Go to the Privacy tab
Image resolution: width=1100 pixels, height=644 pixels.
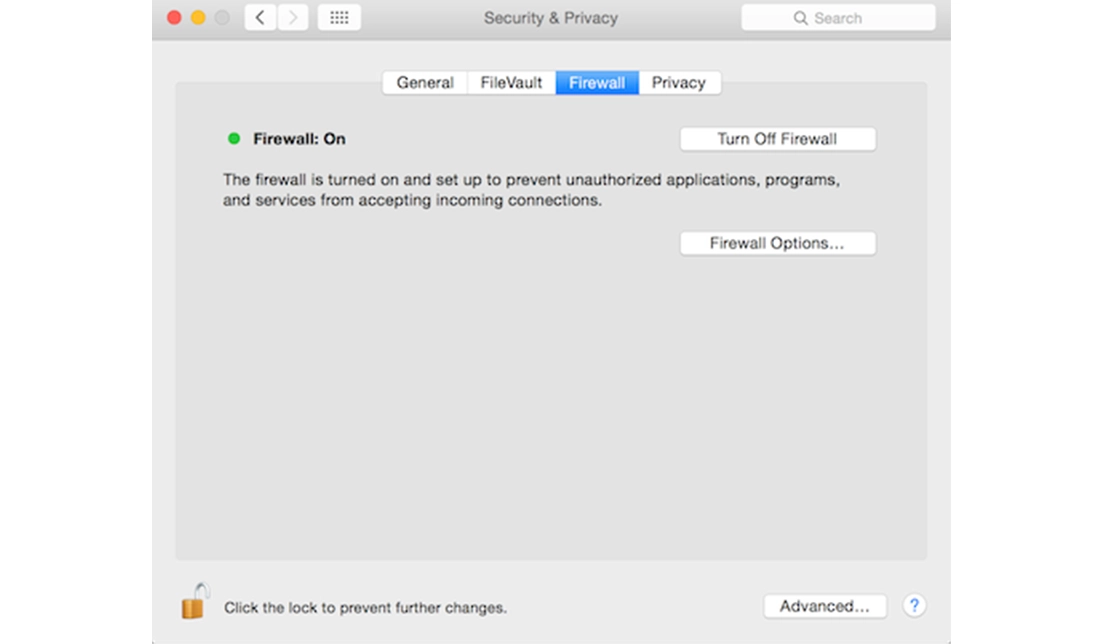click(x=679, y=83)
